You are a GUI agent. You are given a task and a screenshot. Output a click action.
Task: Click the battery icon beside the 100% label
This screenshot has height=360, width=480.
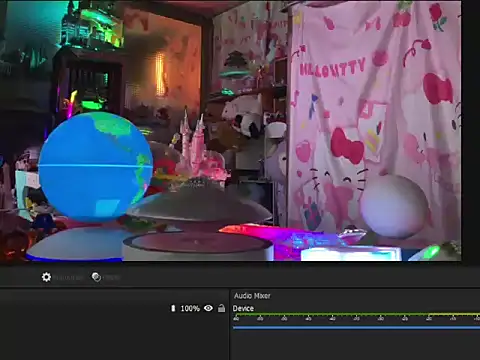[x=173, y=308]
